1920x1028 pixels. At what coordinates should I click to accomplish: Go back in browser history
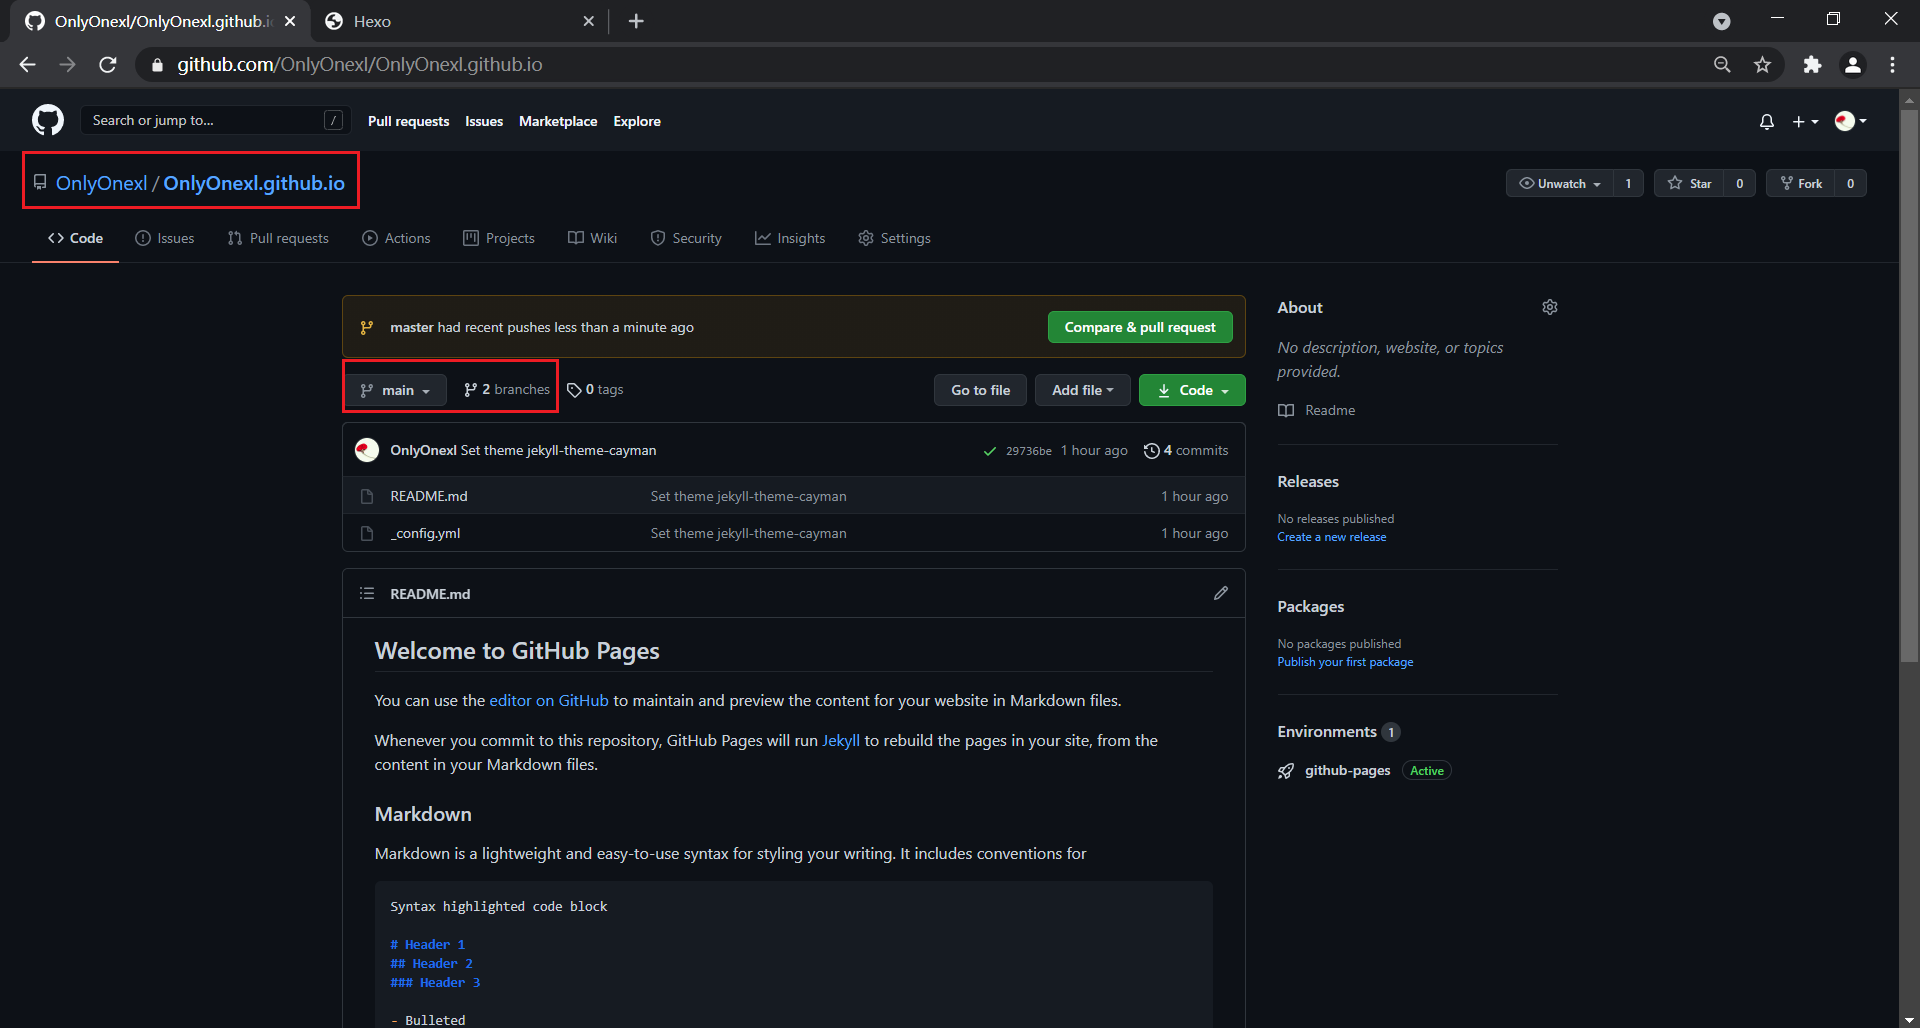pos(27,64)
